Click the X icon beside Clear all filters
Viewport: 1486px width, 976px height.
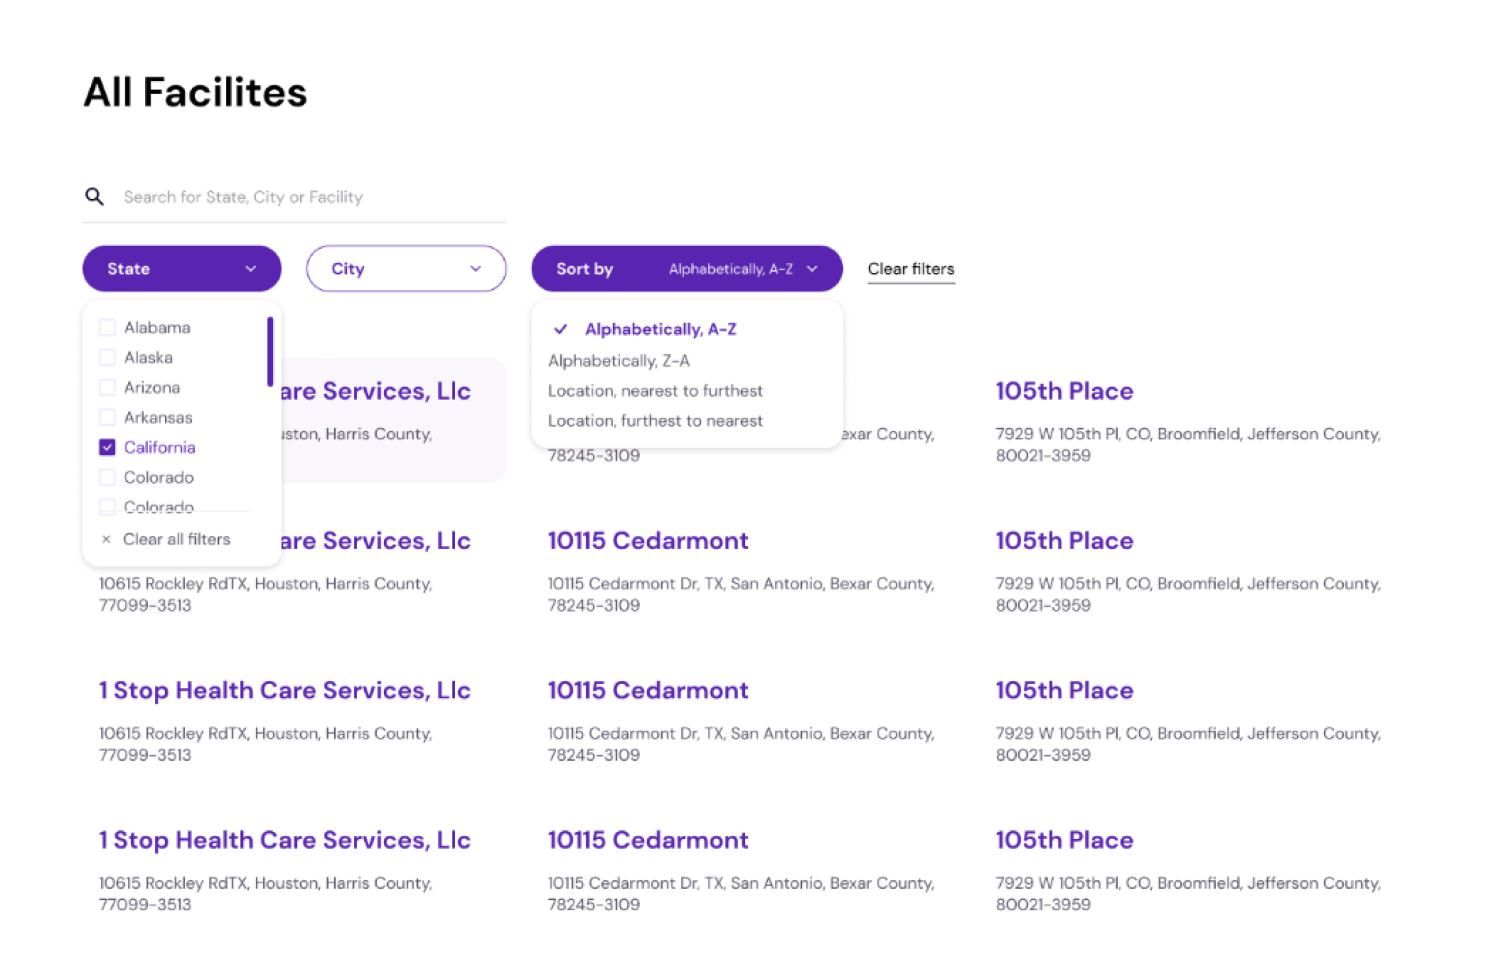point(106,539)
